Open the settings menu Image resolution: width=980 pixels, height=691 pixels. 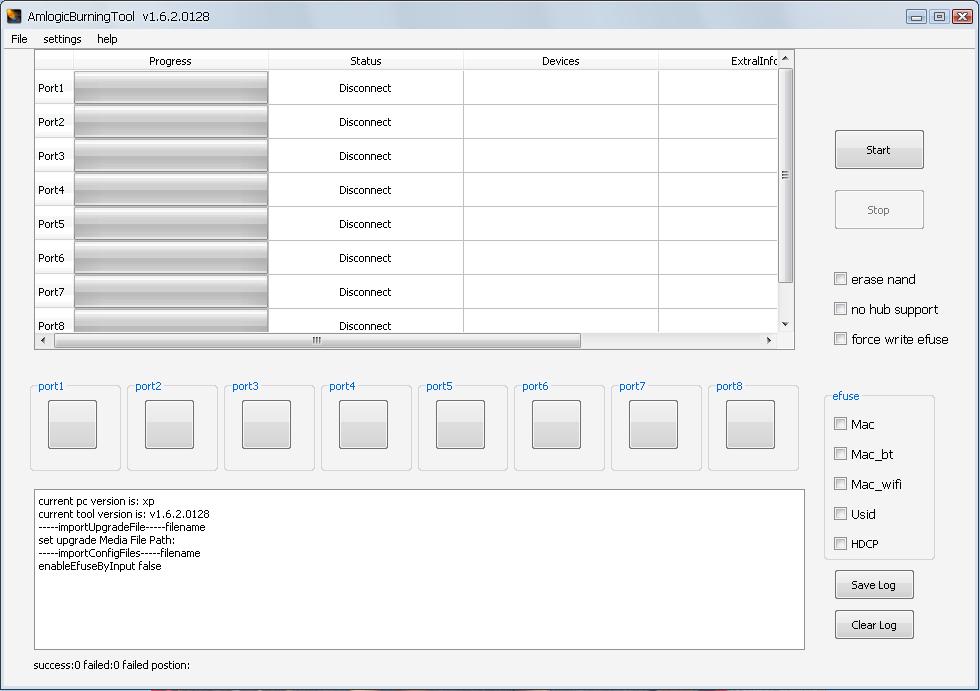click(x=62, y=39)
